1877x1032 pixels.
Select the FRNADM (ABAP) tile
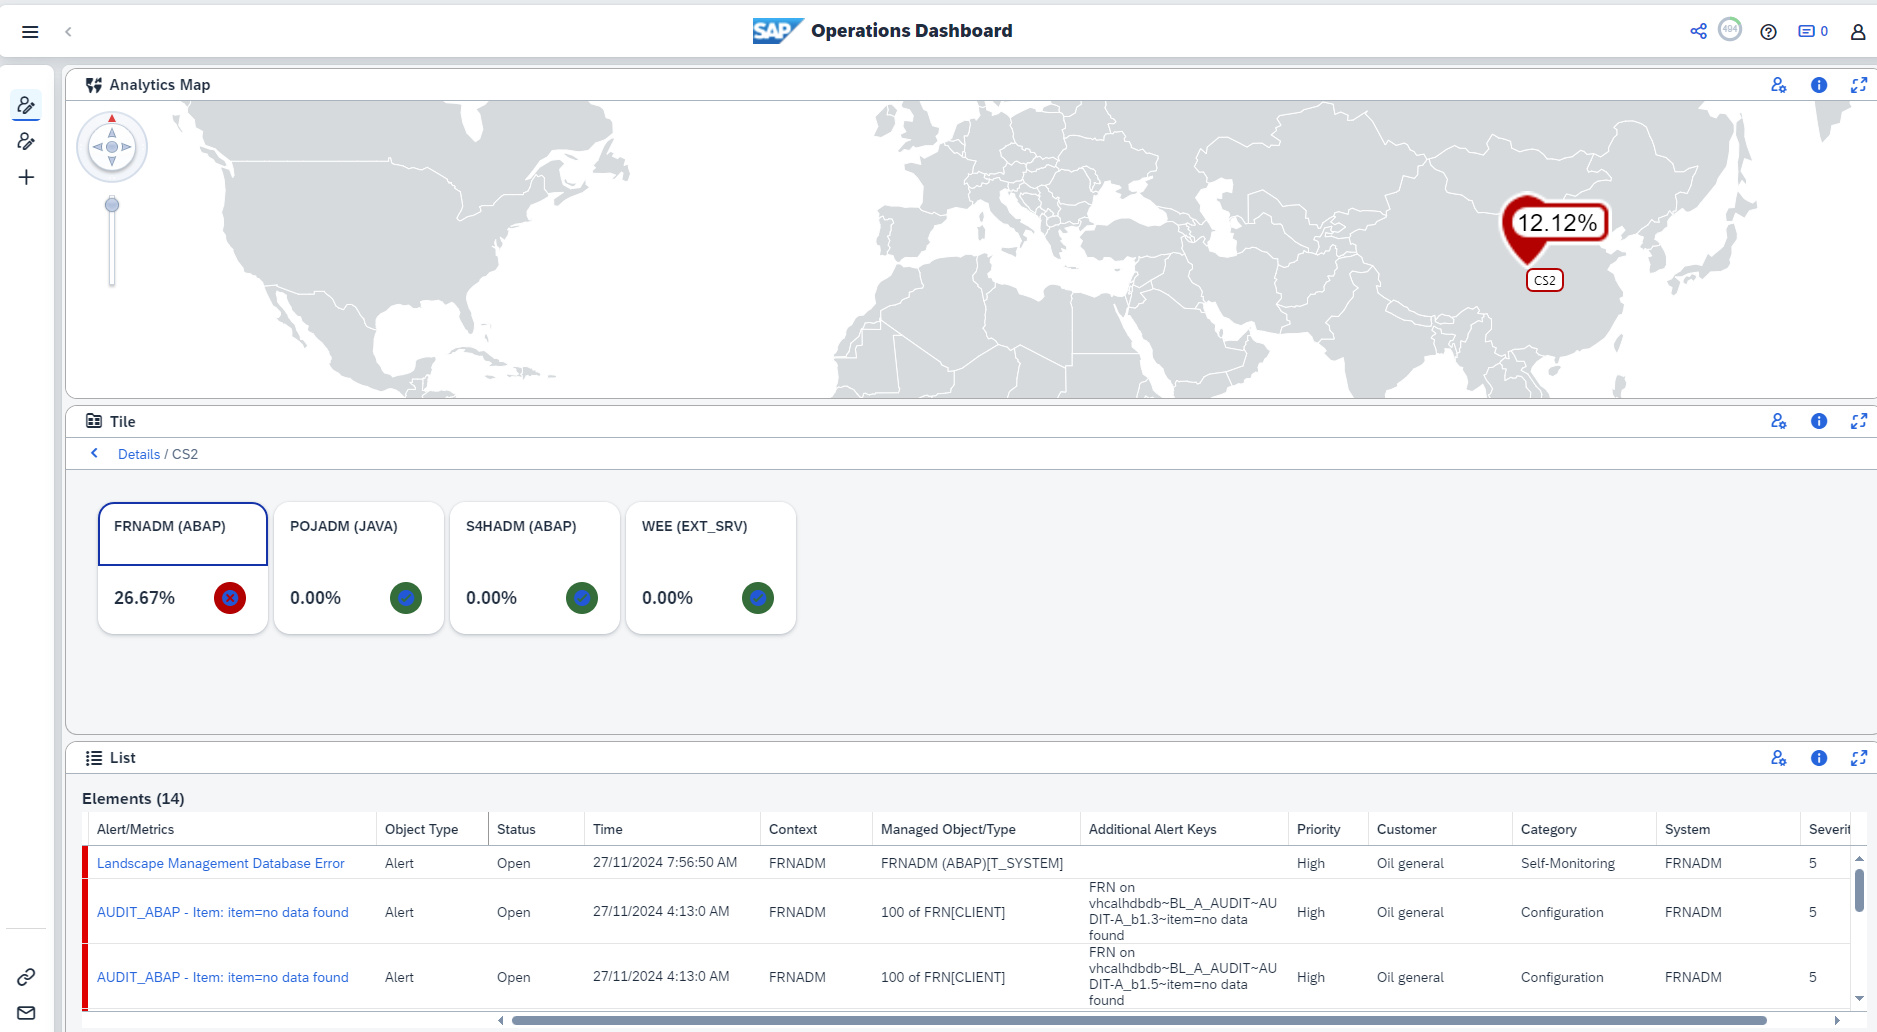[183, 568]
